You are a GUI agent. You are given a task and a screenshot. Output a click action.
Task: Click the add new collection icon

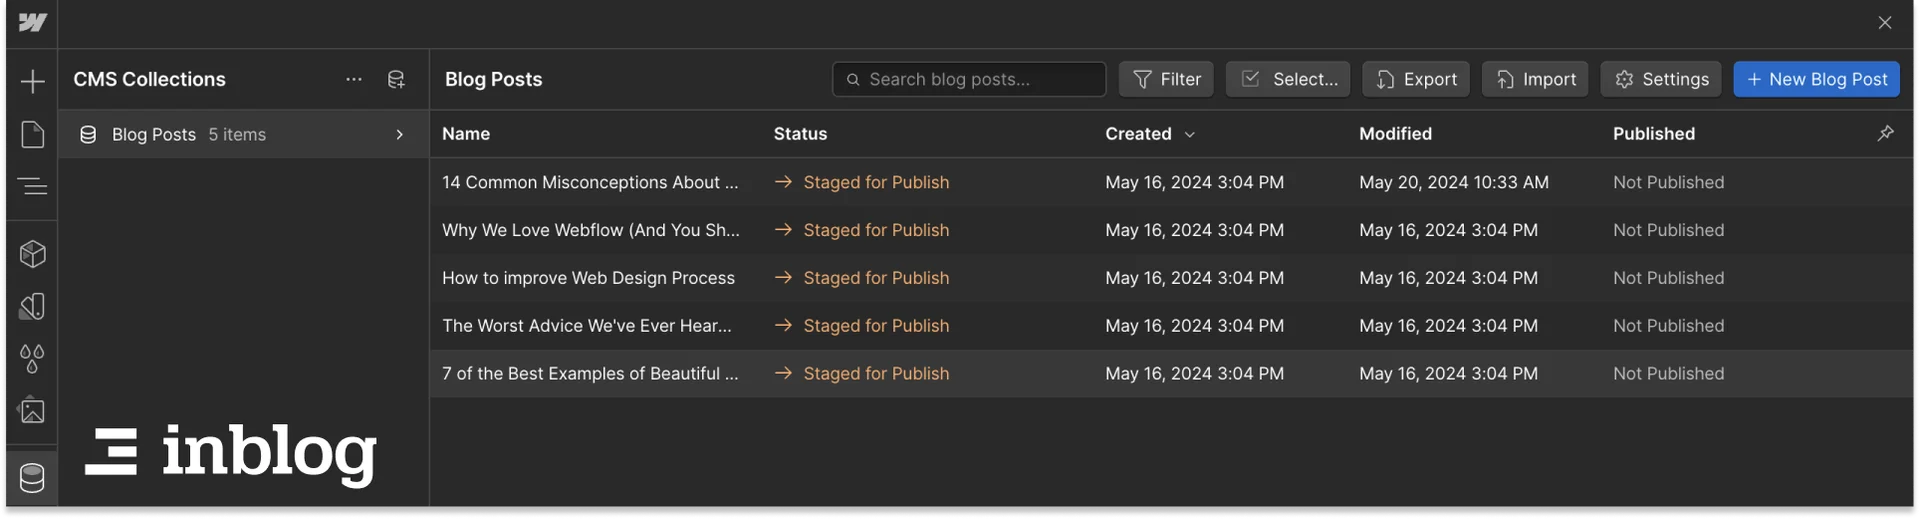click(396, 80)
